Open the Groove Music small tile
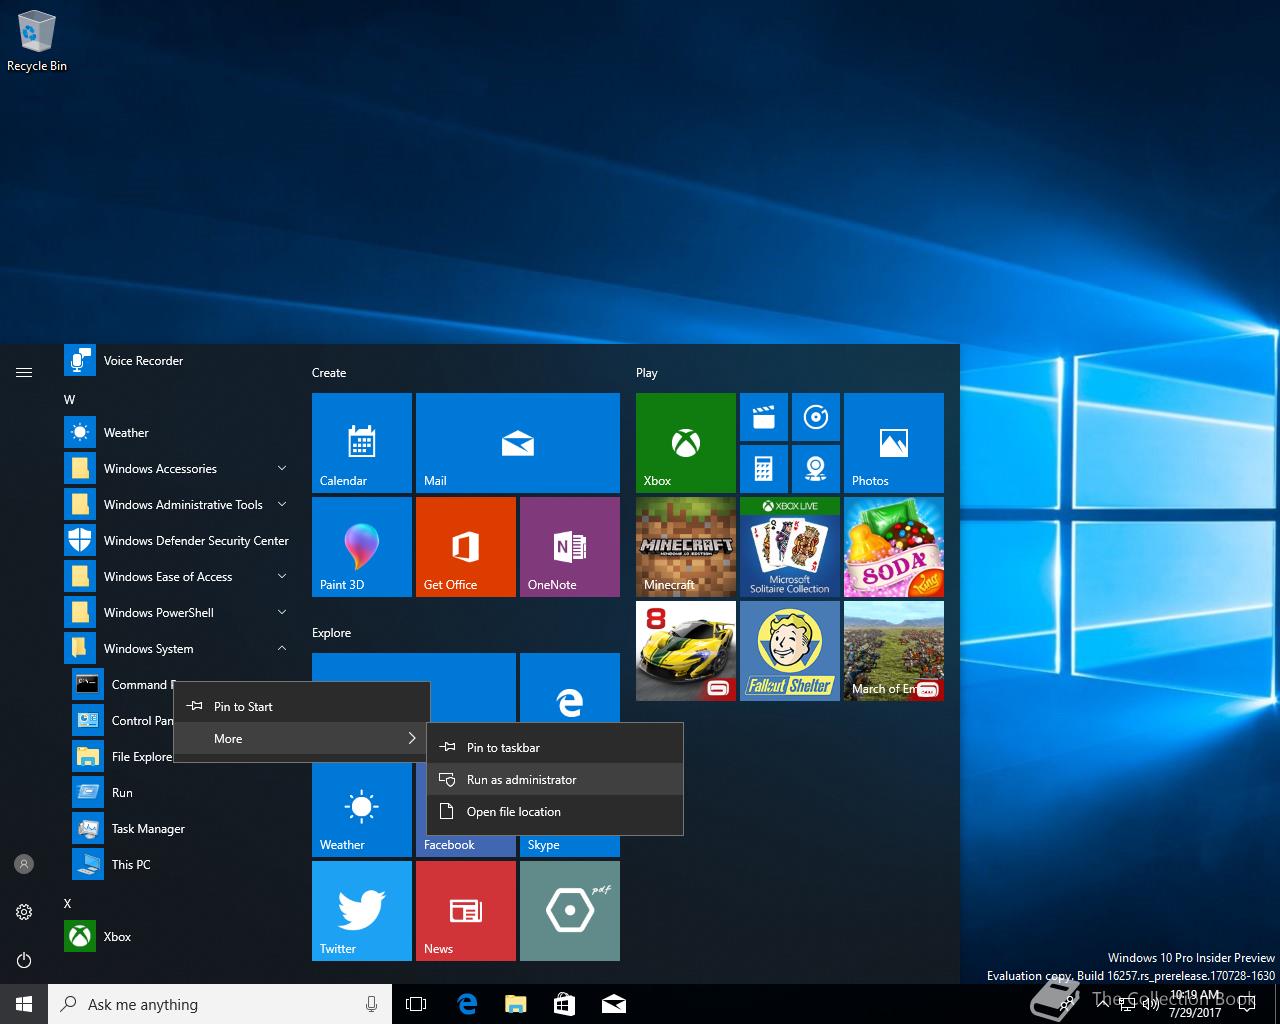This screenshot has height=1024, width=1280. pyautogui.click(x=816, y=417)
